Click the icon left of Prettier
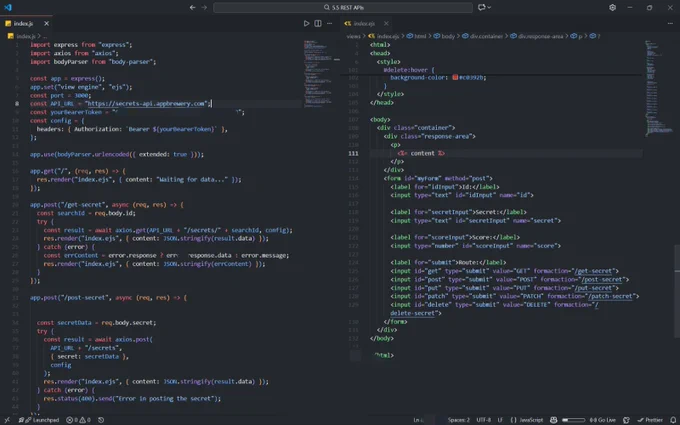 coord(626,420)
